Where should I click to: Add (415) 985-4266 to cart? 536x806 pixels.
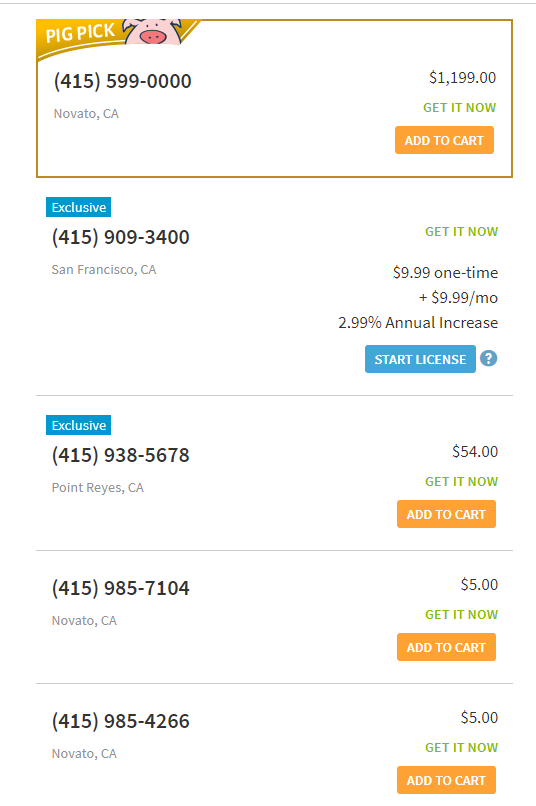point(446,780)
